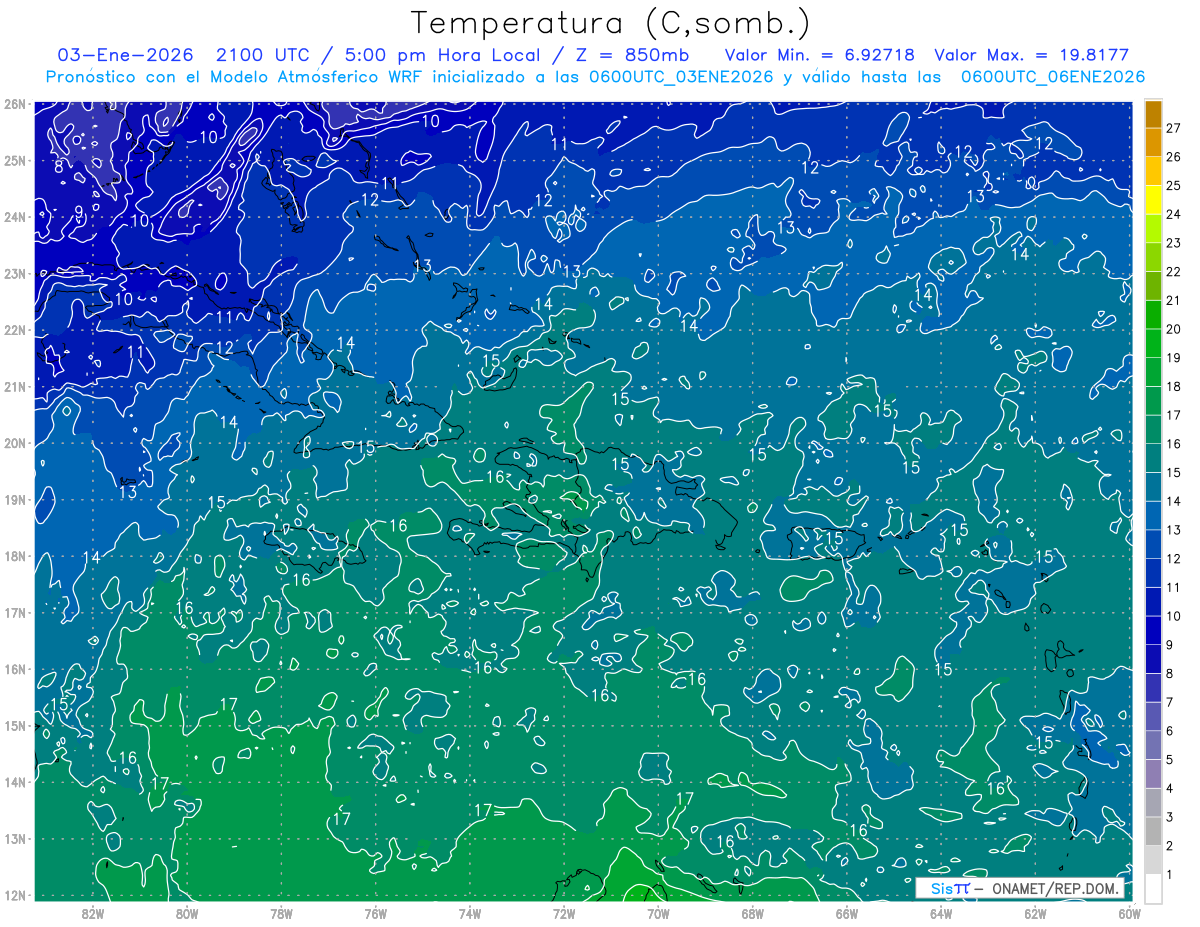Viewport: 1200px width, 927px height.
Task: Click colorbar label "20"
Action: 1174,329
